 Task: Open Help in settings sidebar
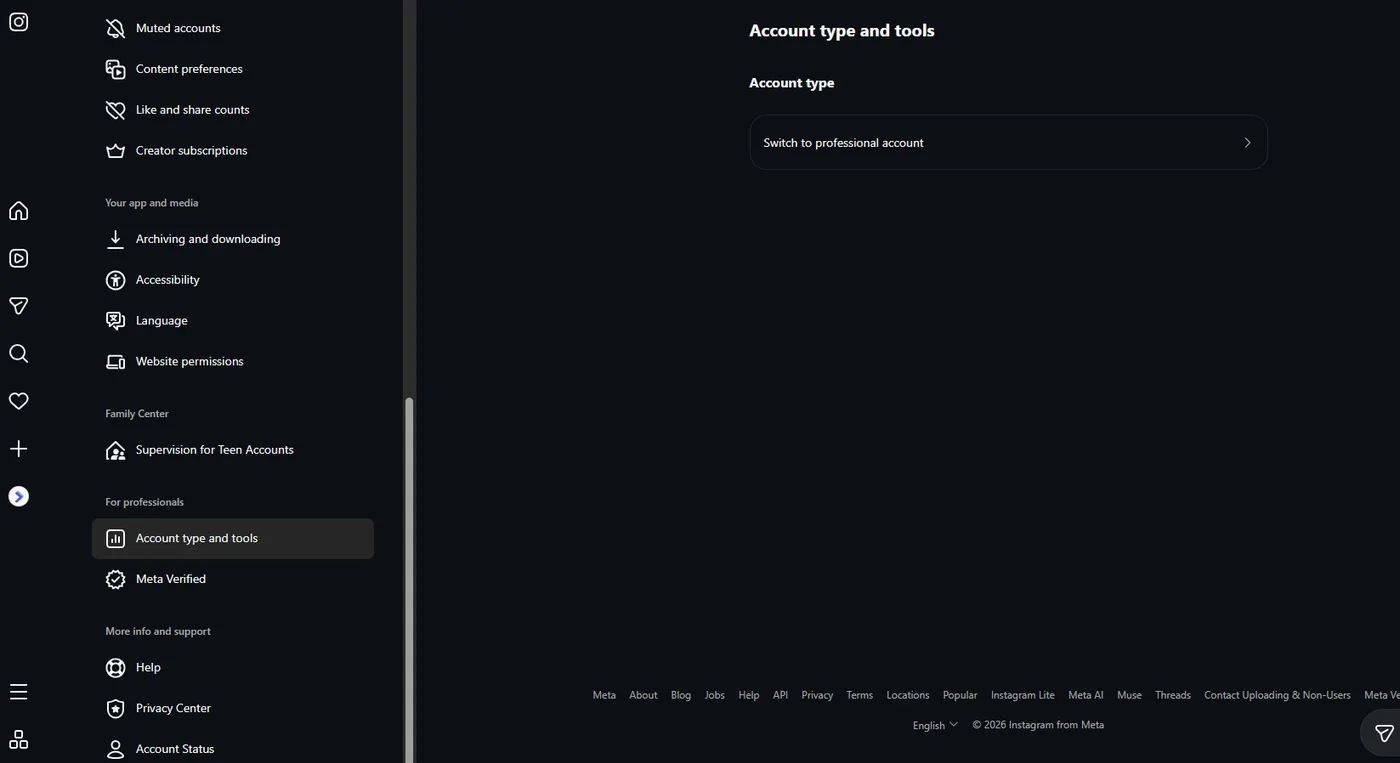(233, 667)
